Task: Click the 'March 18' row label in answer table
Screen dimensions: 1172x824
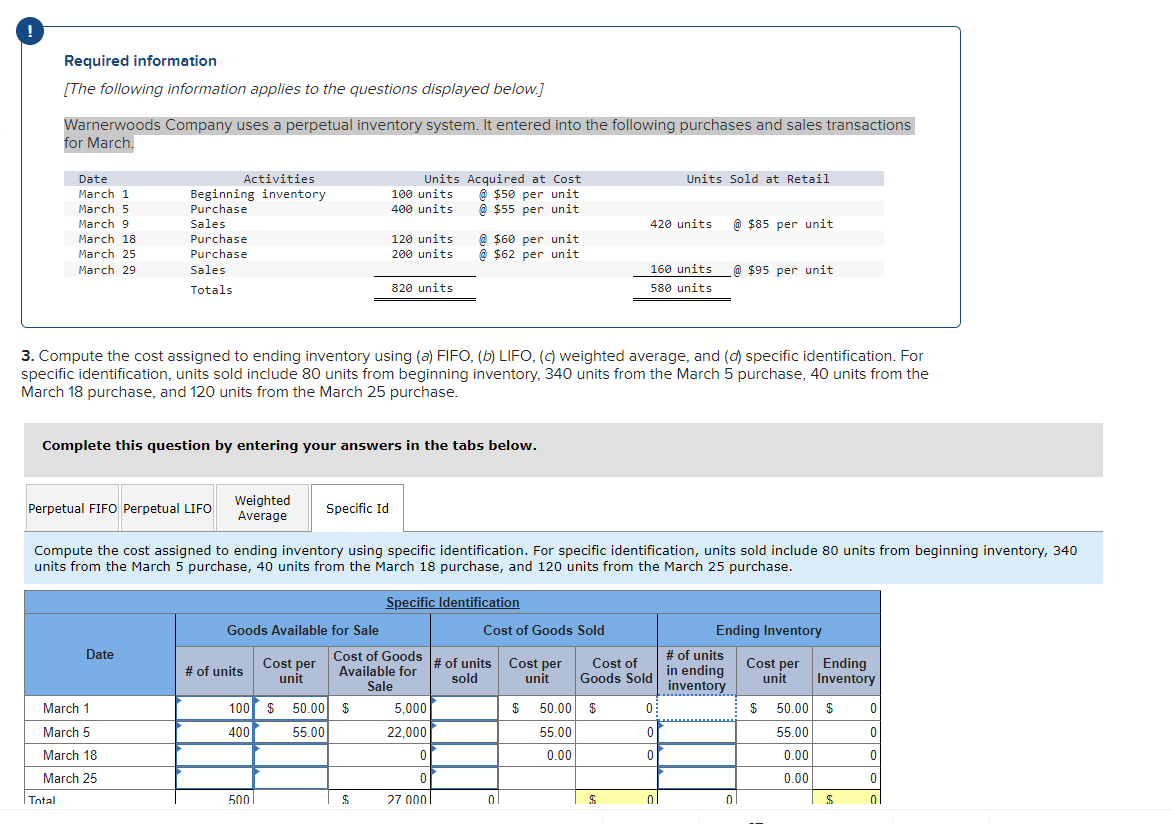Action: pos(70,755)
